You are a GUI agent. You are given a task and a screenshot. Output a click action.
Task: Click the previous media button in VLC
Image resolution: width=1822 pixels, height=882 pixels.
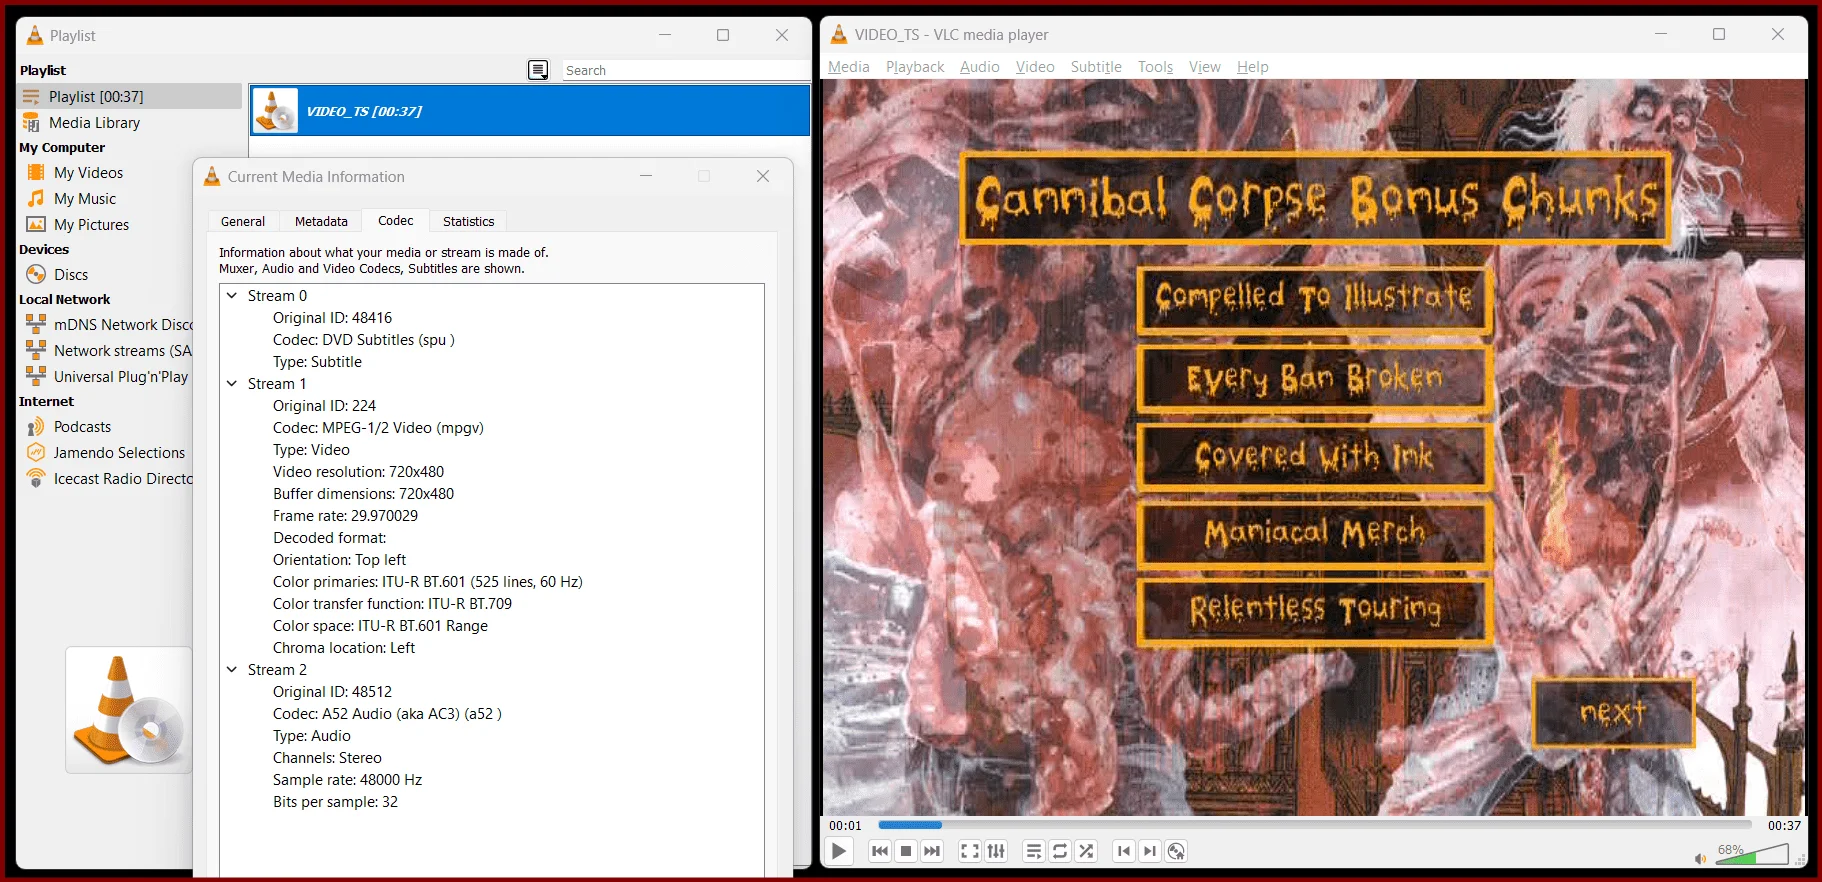(880, 851)
